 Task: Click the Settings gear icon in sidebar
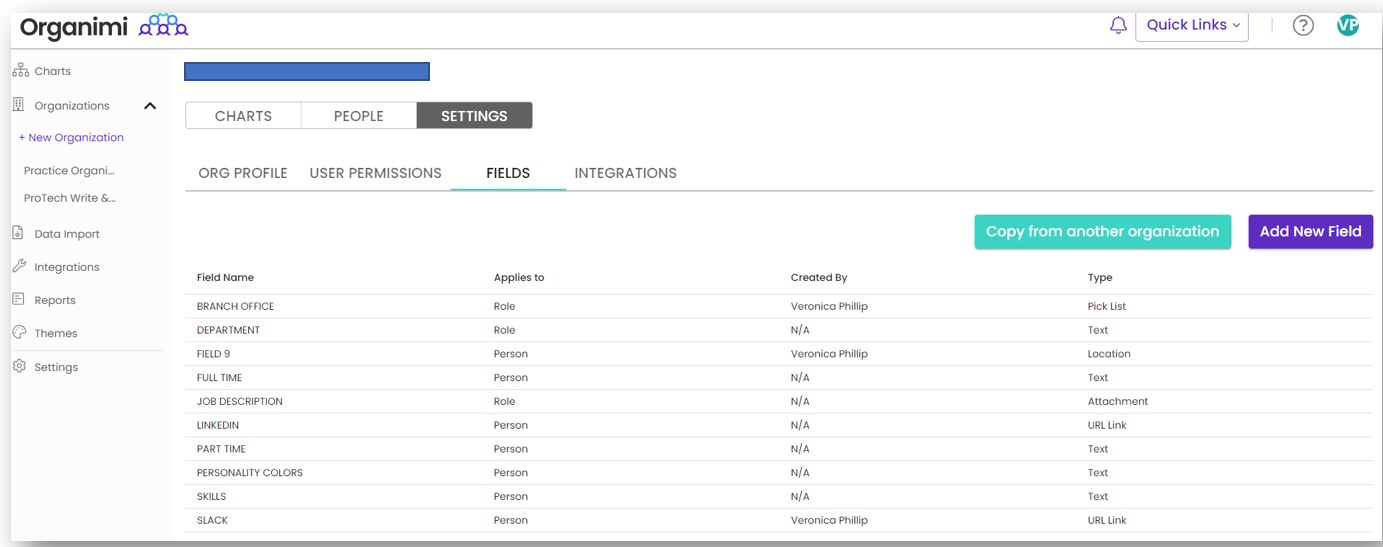(x=19, y=367)
